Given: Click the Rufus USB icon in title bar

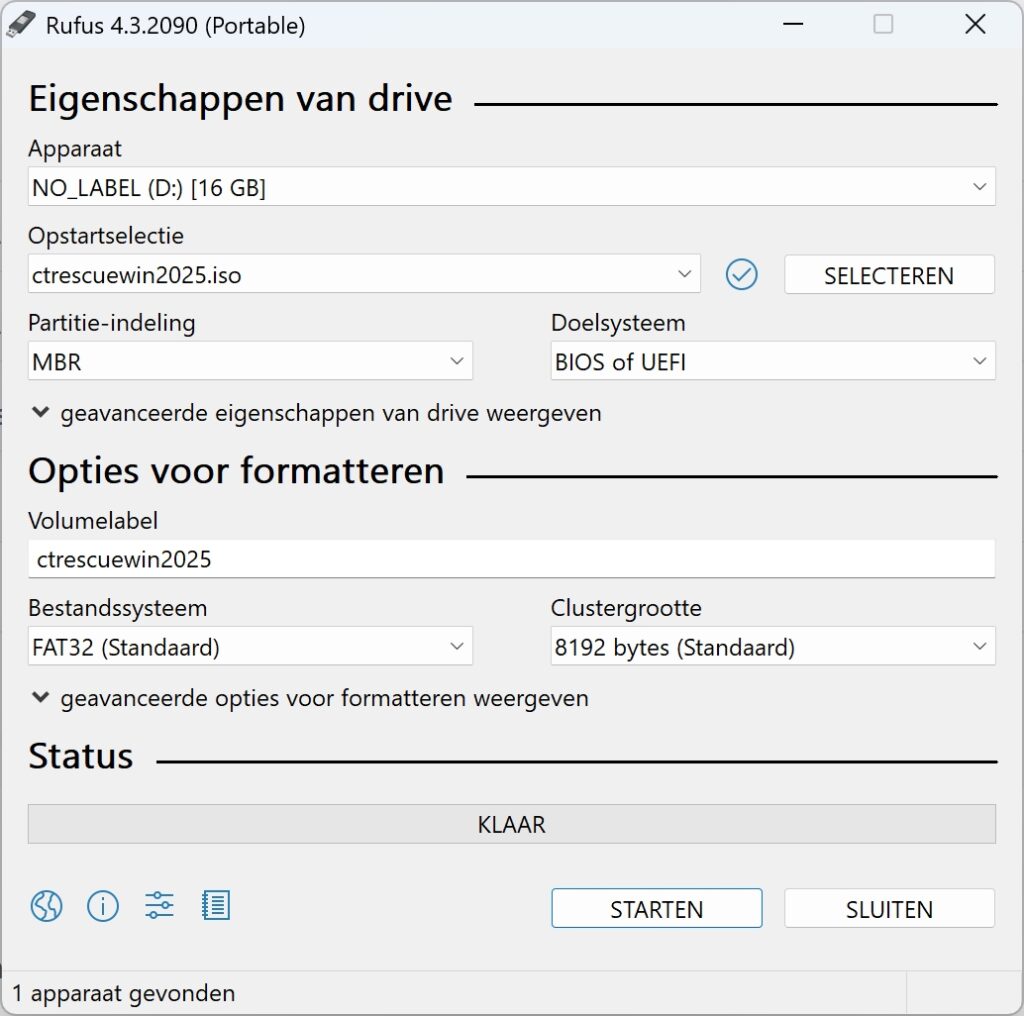Looking at the screenshot, I should click(22, 25).
